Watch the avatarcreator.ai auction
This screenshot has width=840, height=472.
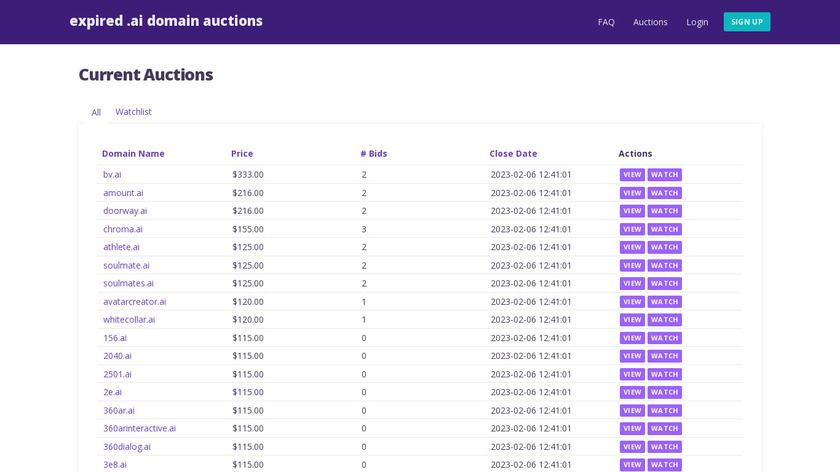tap(664, 302)
